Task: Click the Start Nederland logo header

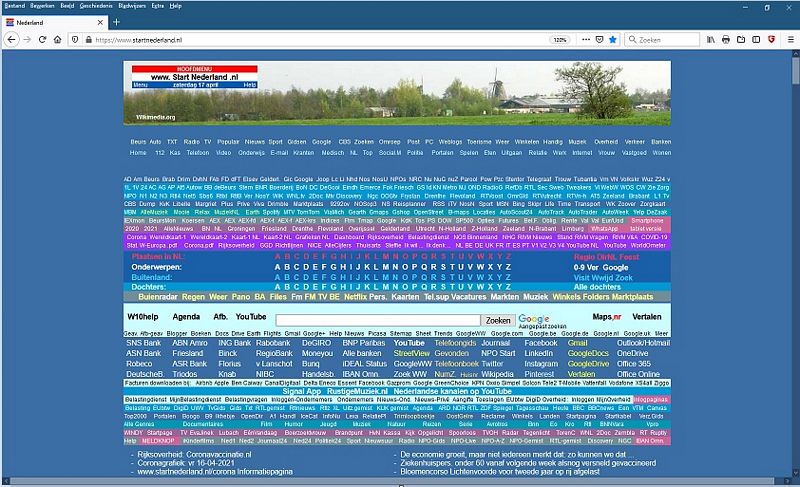Action: 194,76
